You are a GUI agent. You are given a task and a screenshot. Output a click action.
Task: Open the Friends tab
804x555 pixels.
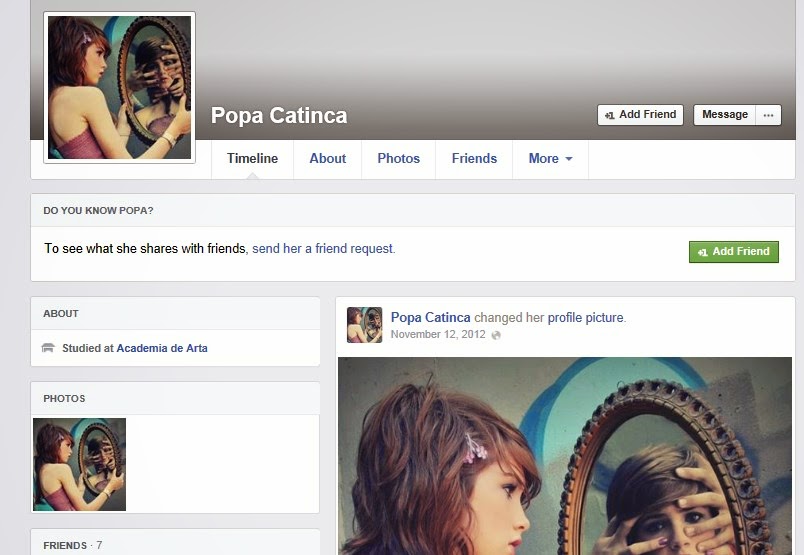474,158
